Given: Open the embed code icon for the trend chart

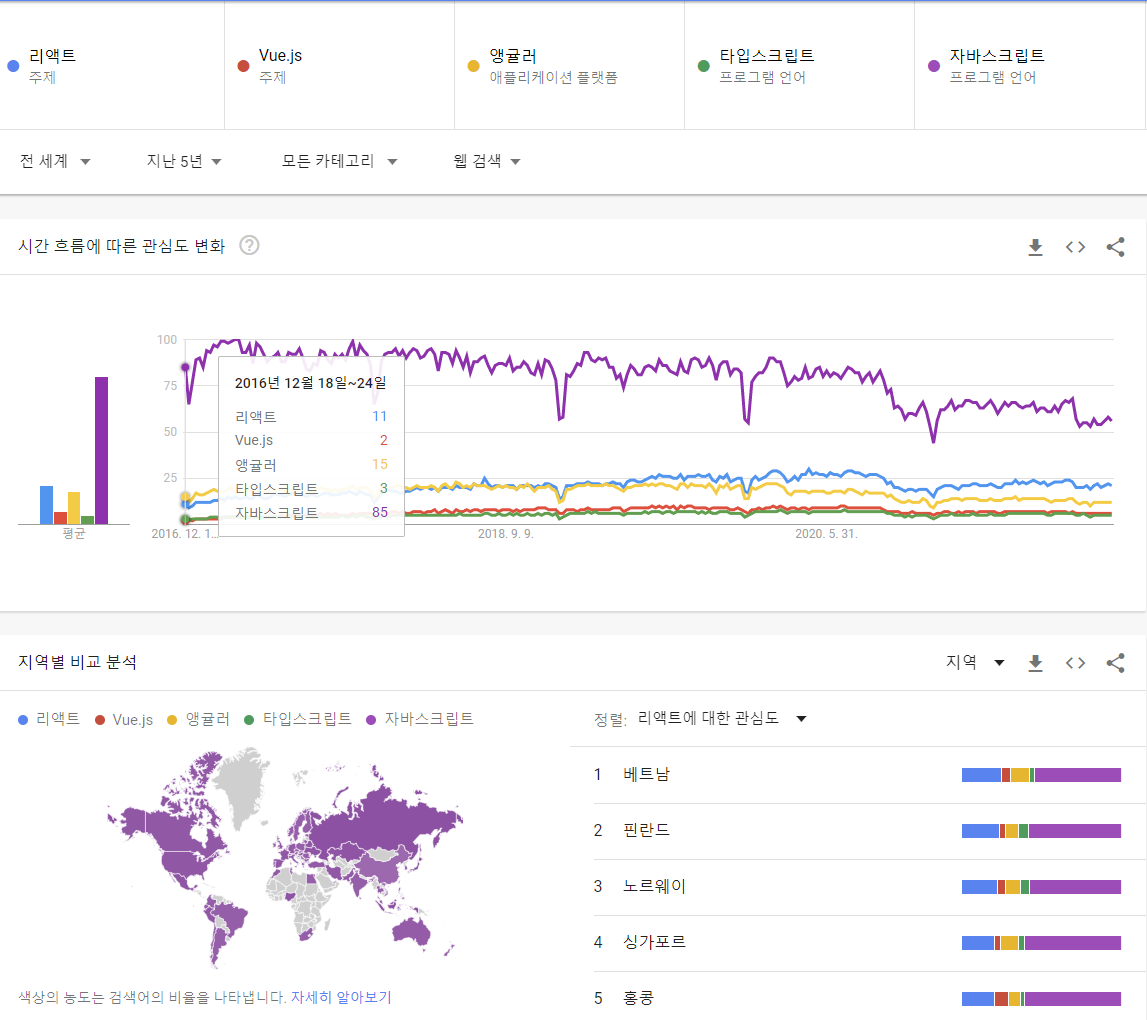Looking at the screenshot, I should 1075,246.
